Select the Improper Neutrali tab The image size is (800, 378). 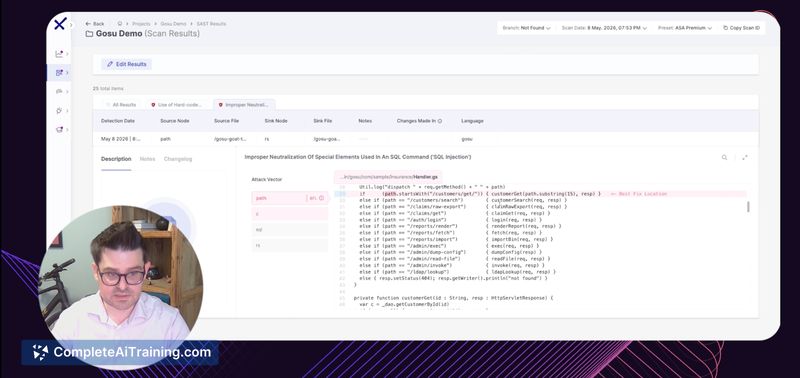tap(244, 105)
